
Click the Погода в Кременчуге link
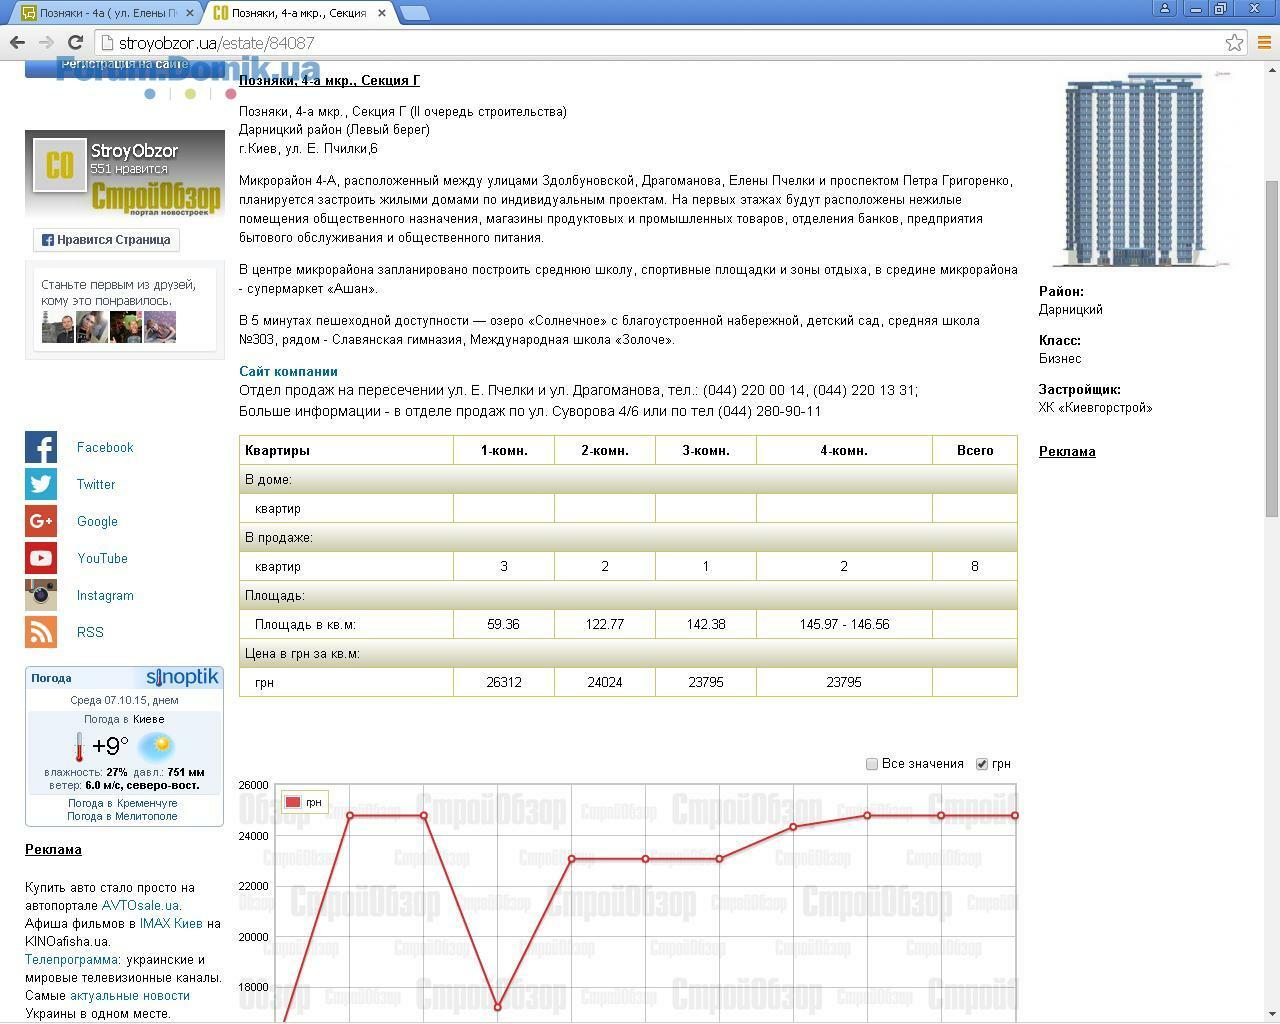pyautogui.click(x=122, y=803)
